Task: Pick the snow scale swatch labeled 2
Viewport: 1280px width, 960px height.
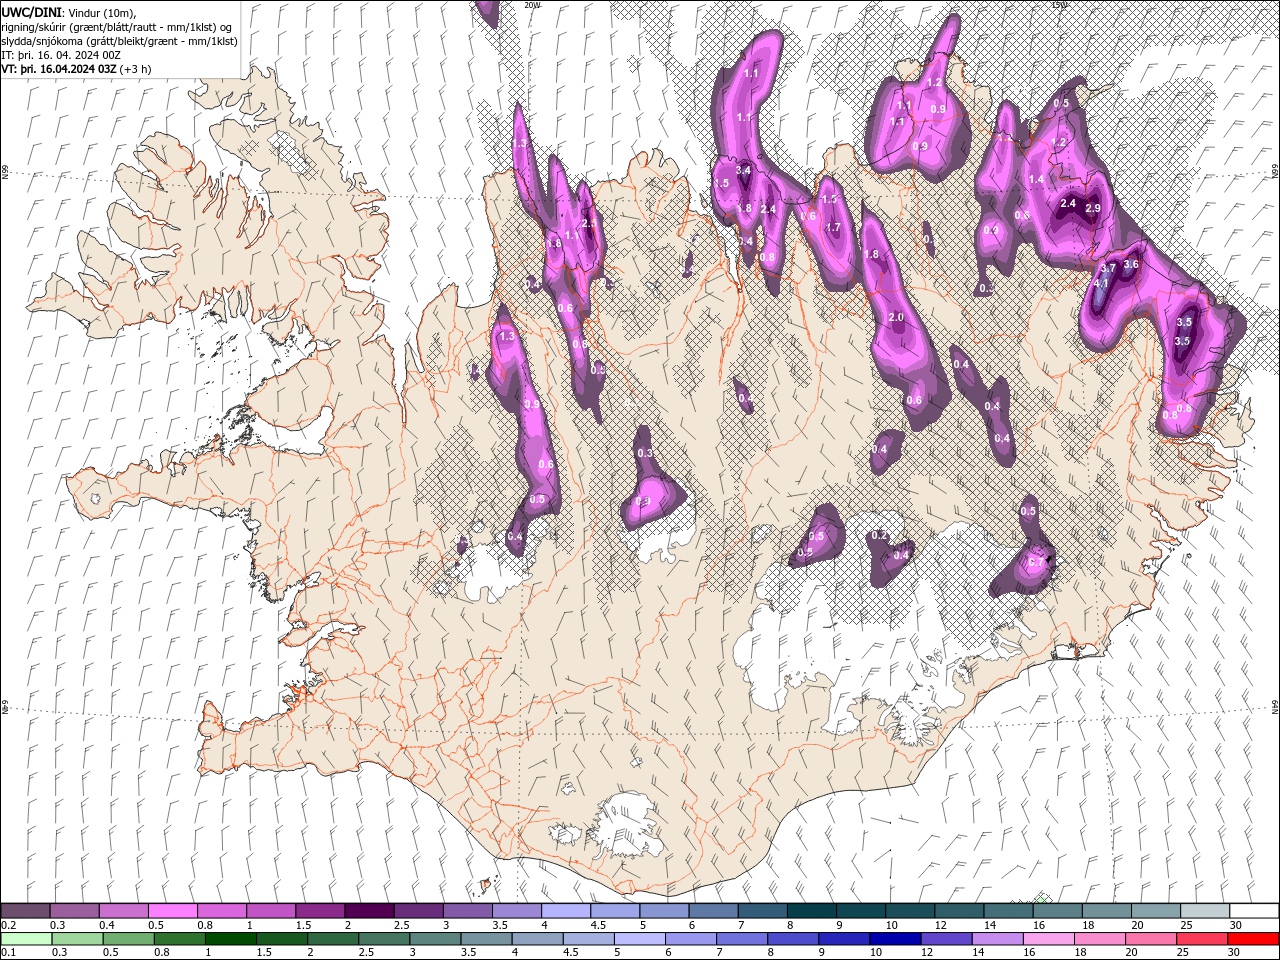Action: 368,910
